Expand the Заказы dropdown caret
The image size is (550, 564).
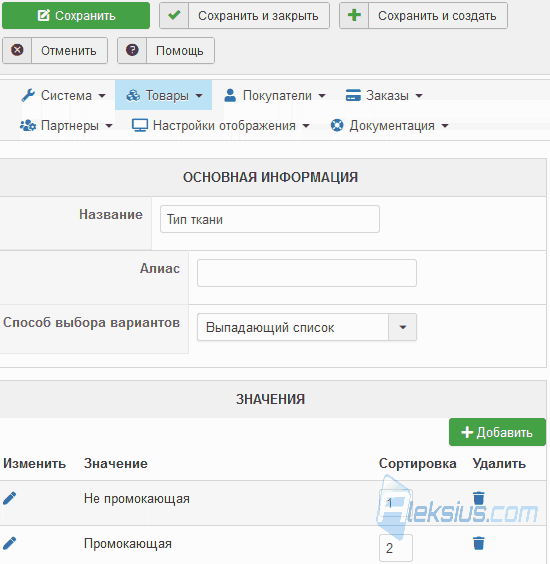pyautogui.click(x=419, y=96)
